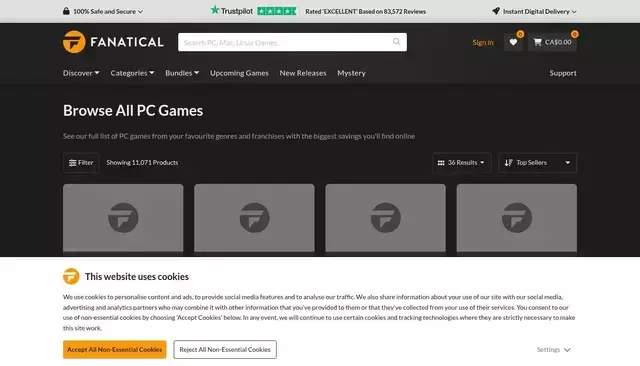This screenshot has width=640, height=366.
Task: Open the Support page
Action: coord(563,73)
